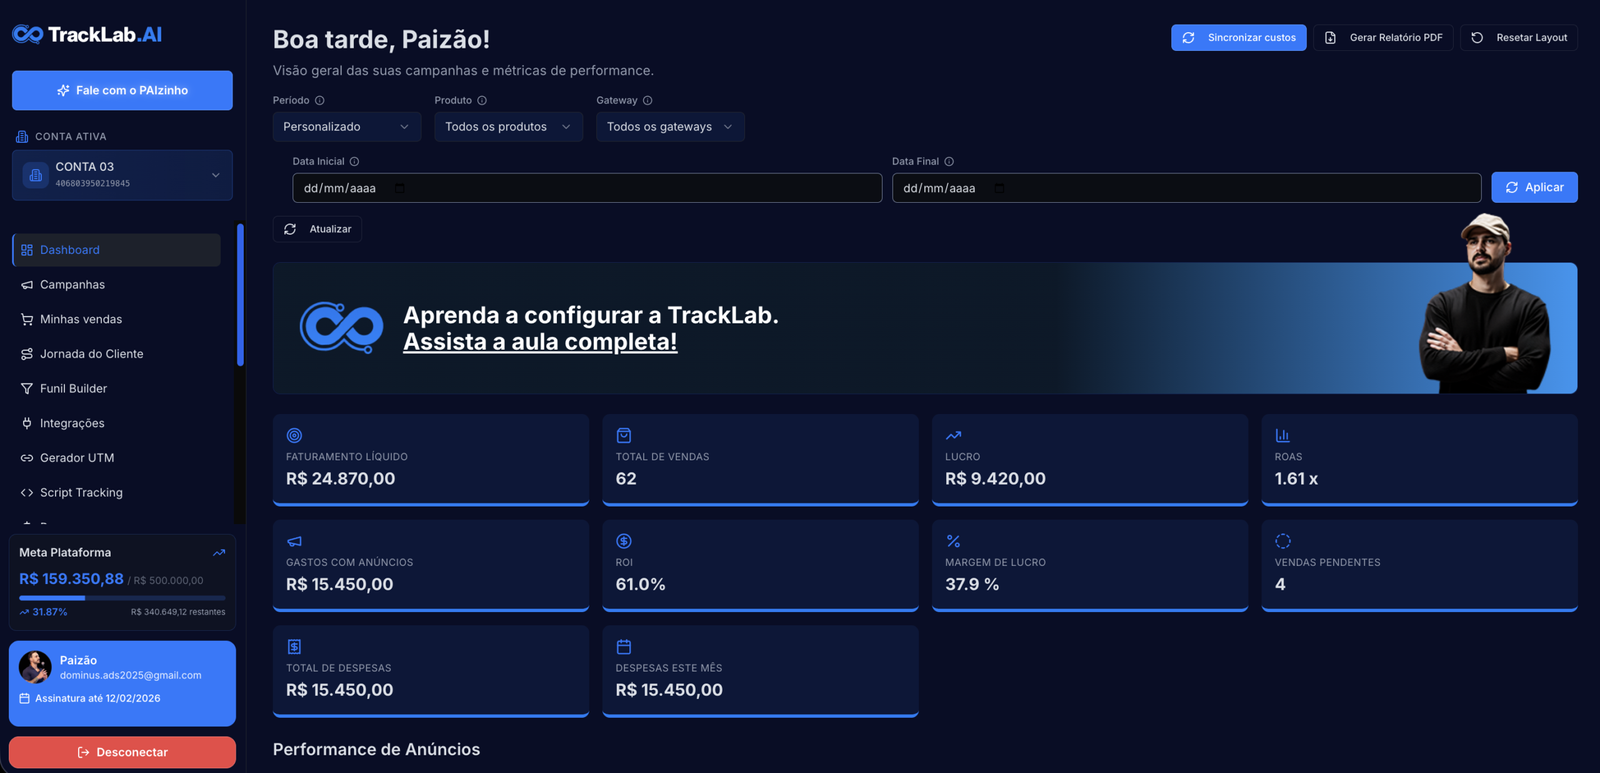Open the Assista a aula completa link
The height and width of the screenshot is (773, 1600).
540,342
